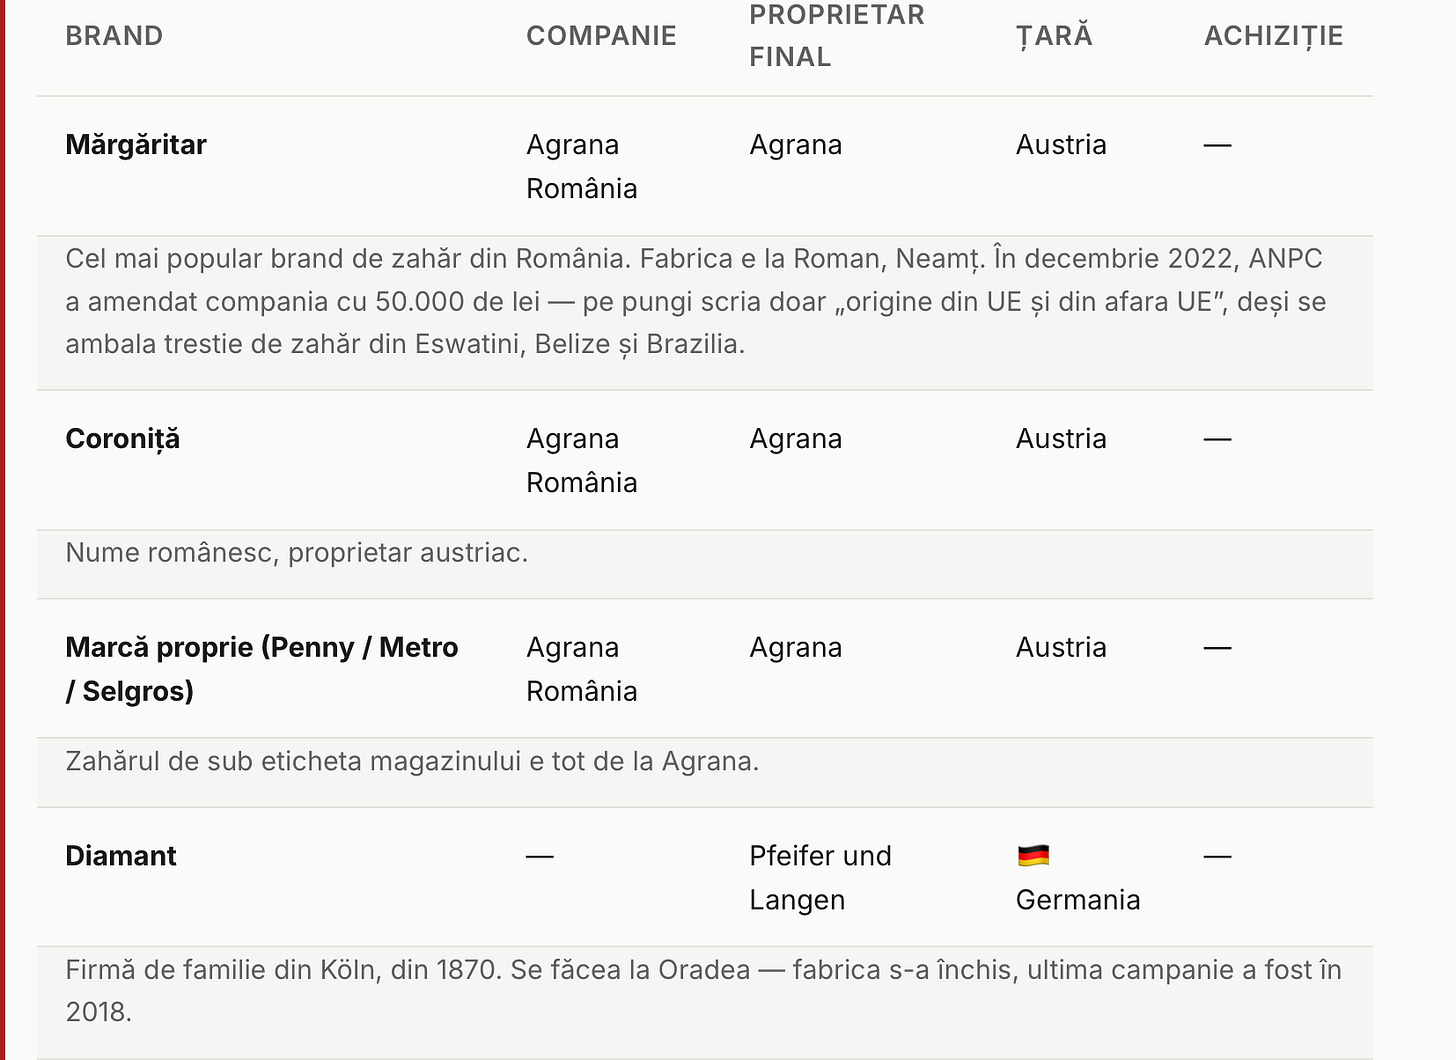Screen dimensions: 1456x1060
Task: Click Austria in the Mărgăritar row
Action: pyautogui.click(x=1061, y=145)
